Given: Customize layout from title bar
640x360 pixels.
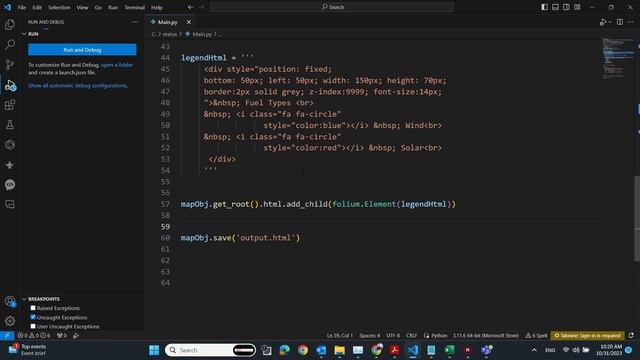Looking at the screenshot, I should pyautogui.click(x=578, y=7).
